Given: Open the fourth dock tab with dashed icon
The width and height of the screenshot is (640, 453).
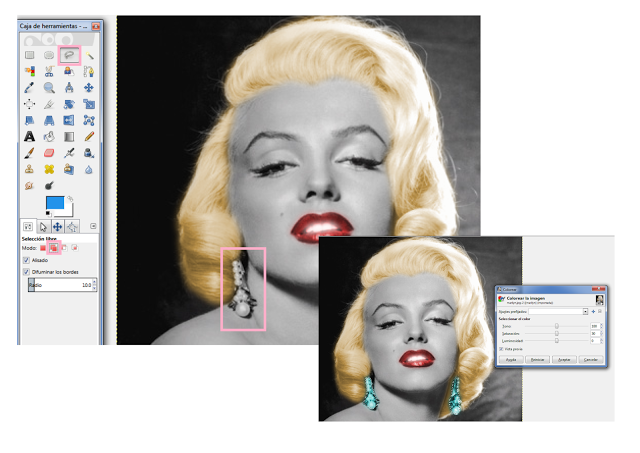Looking at the screenshot, I should pos(72,226).
